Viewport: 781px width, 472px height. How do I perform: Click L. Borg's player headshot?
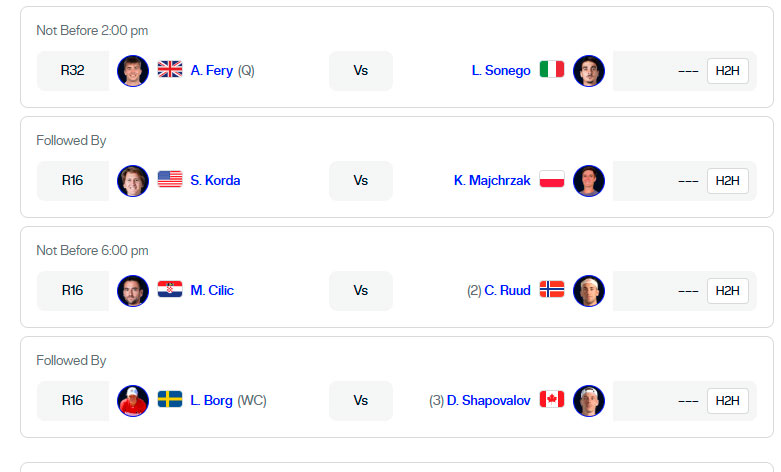click(133, 400)
